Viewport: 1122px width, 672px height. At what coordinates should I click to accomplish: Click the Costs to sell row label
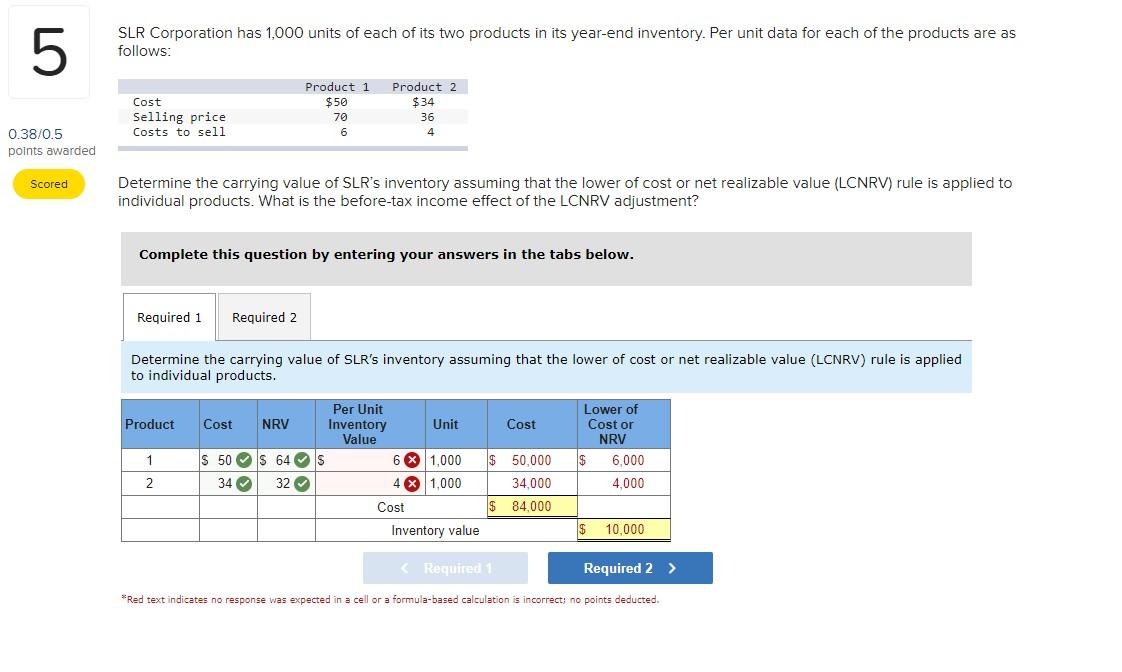[179, 132]
